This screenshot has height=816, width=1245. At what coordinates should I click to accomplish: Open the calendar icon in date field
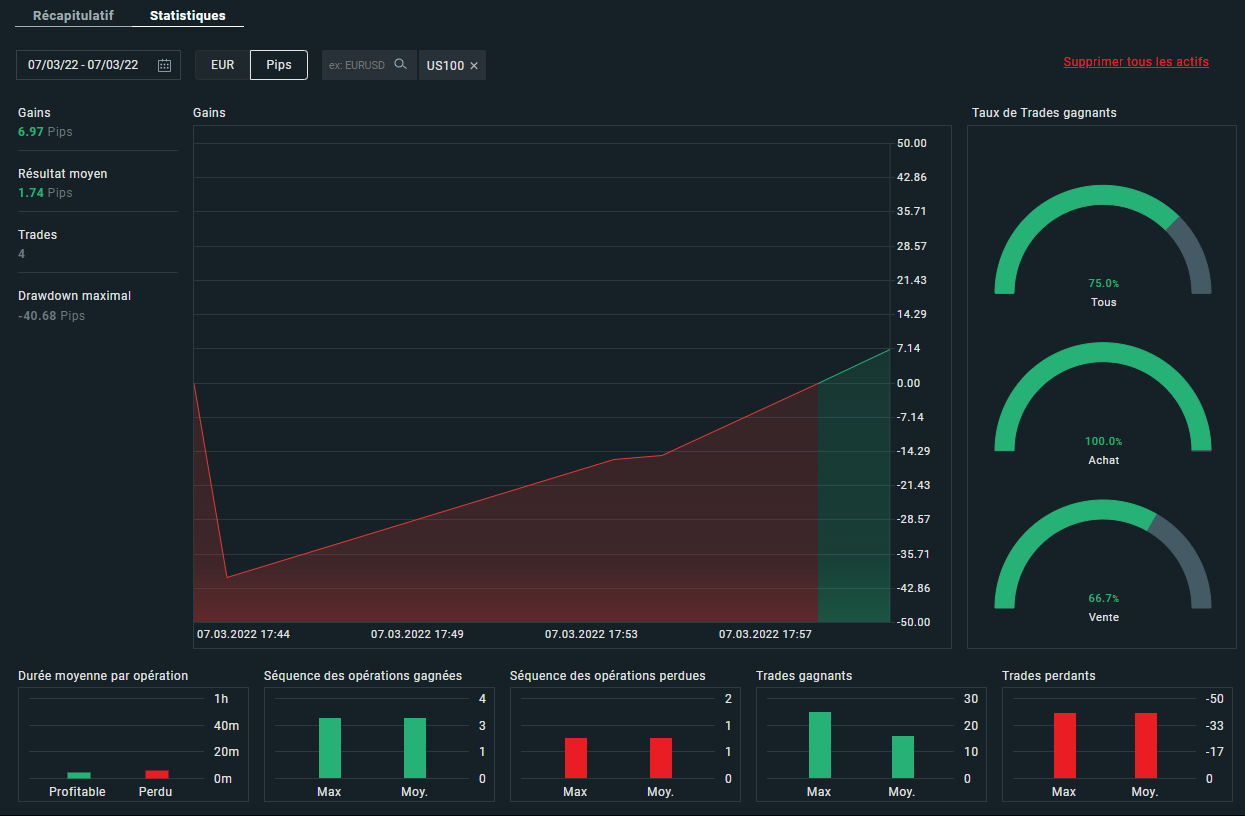pyautogui.click(x=165, y=65)
